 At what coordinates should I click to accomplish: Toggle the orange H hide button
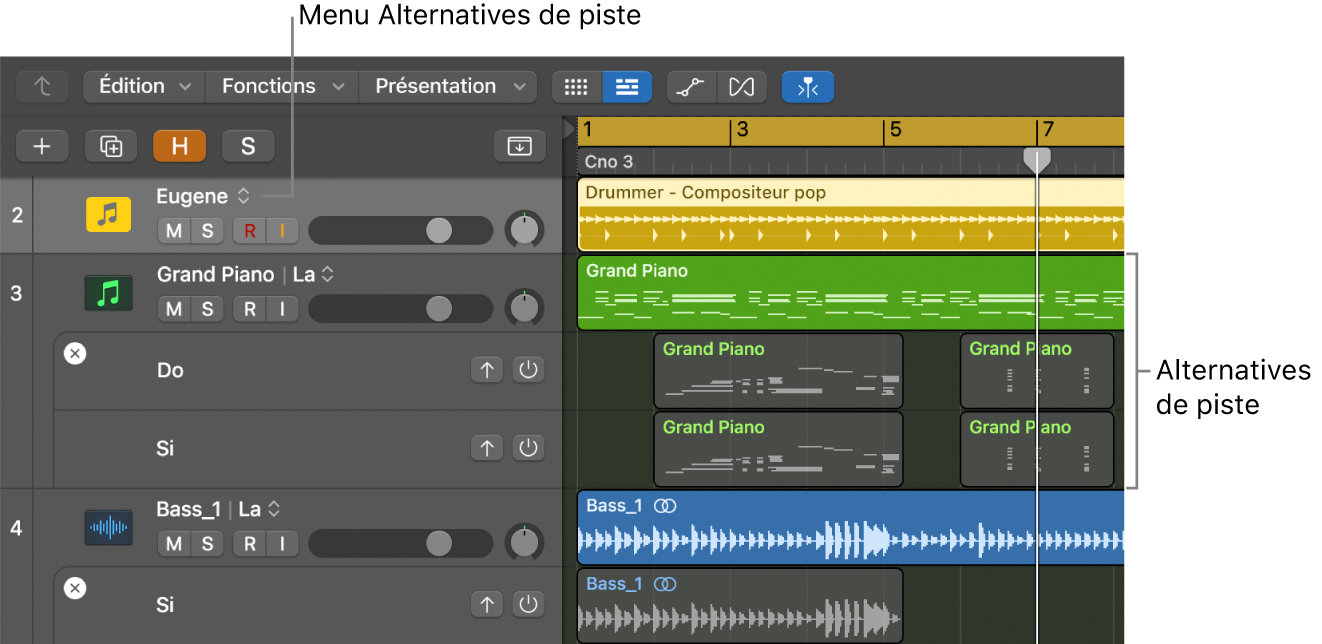pyautogui.click(x=179, y=146)
